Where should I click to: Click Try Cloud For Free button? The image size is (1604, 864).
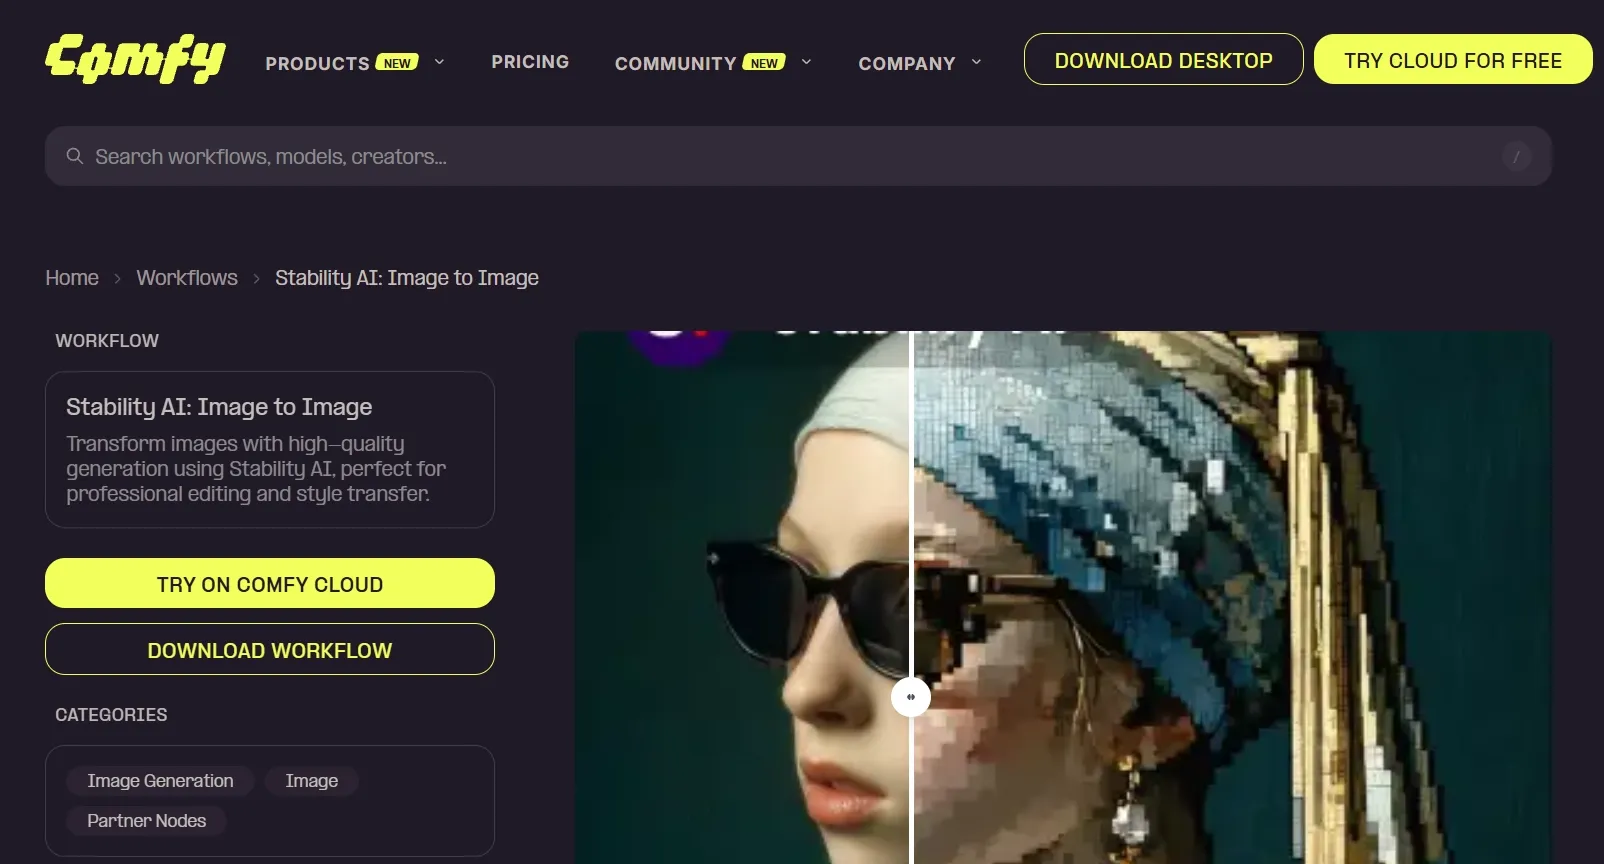1453,60
